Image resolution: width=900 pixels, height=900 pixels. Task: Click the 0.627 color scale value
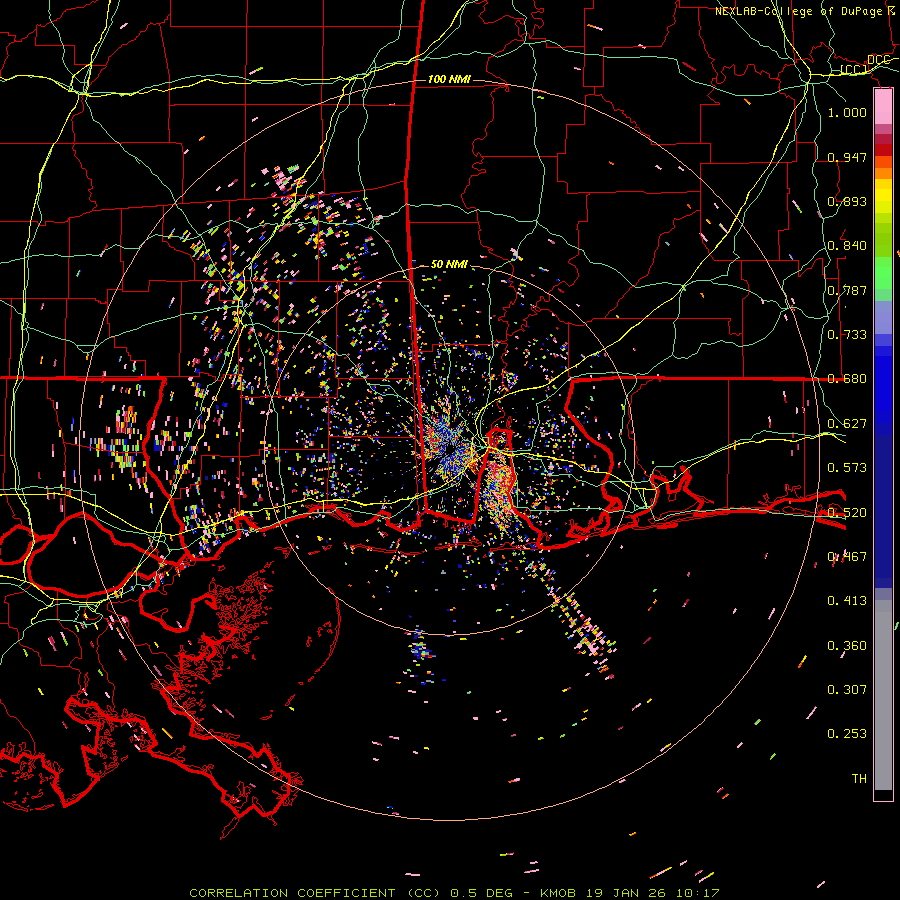point(847,424)
